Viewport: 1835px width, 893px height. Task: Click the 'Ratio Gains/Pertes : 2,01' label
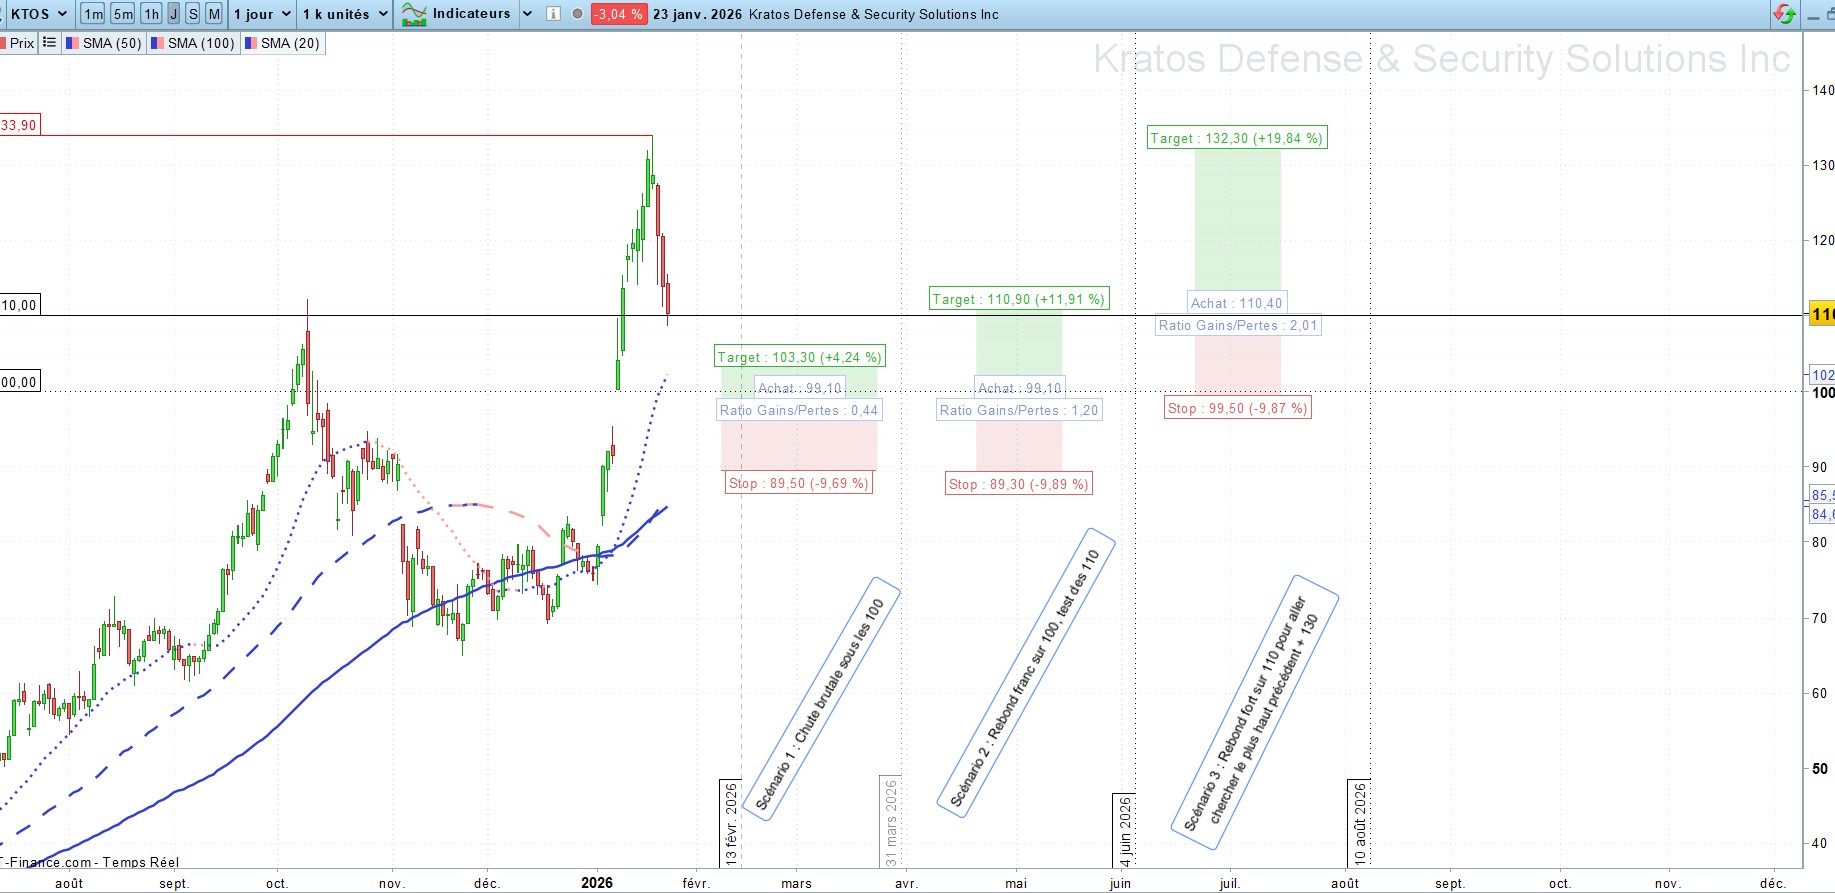(1238, 325)
